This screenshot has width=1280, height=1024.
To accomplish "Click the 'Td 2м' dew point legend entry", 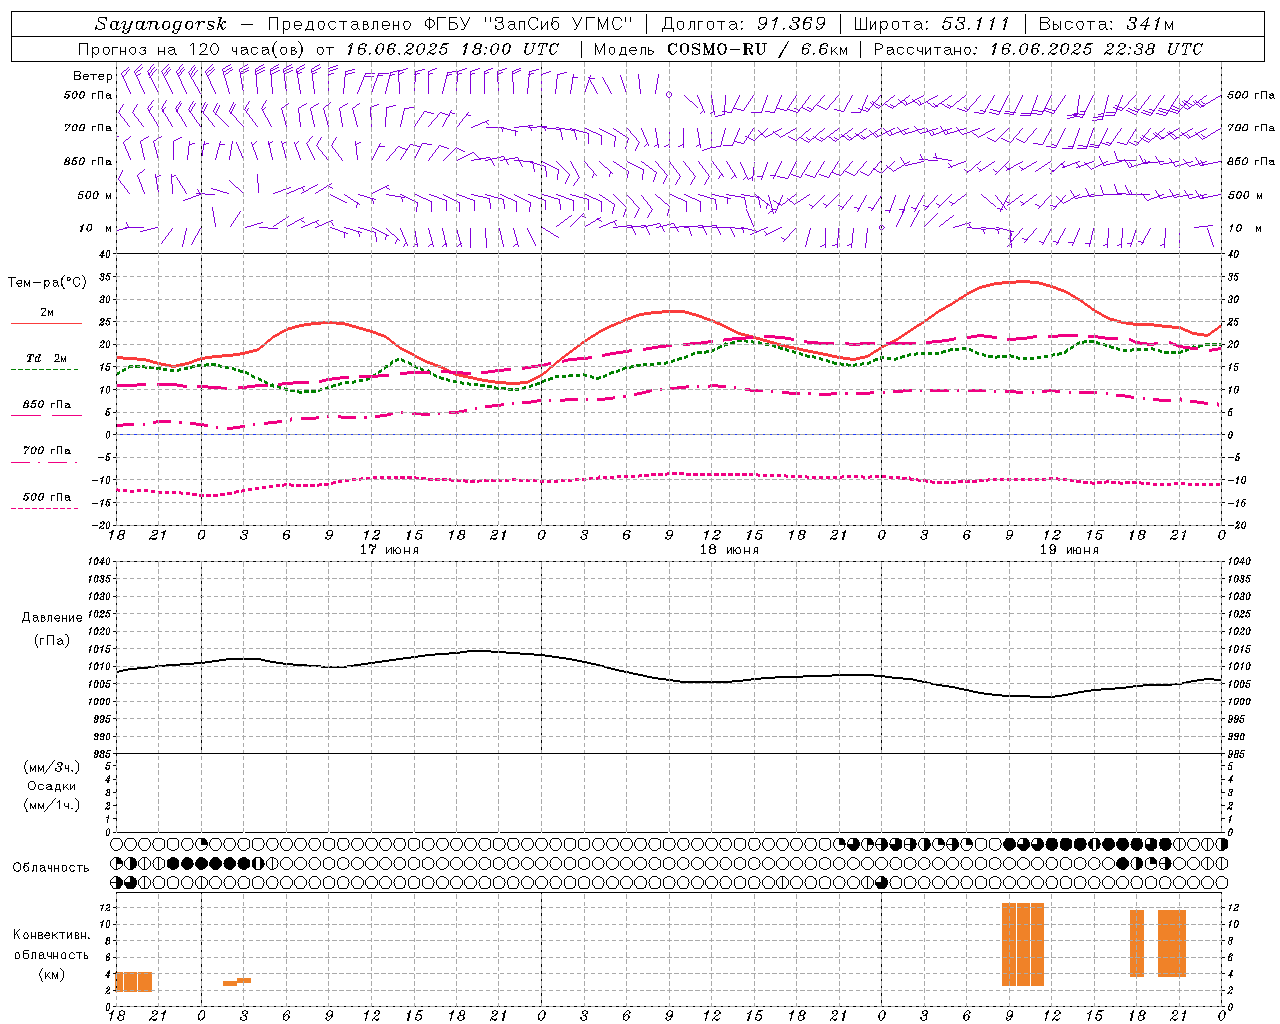I will (x=46, y=358).
